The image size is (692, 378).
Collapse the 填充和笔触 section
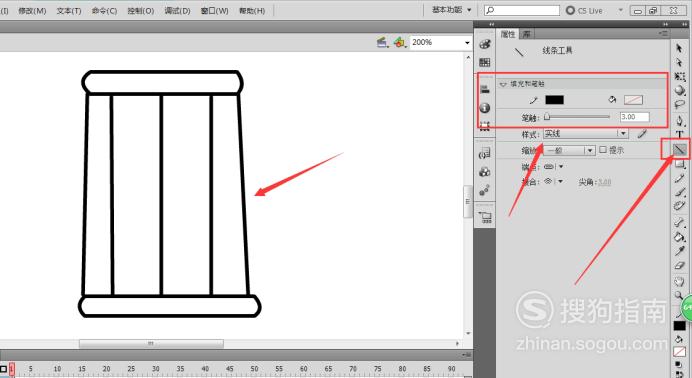(503, 84)
